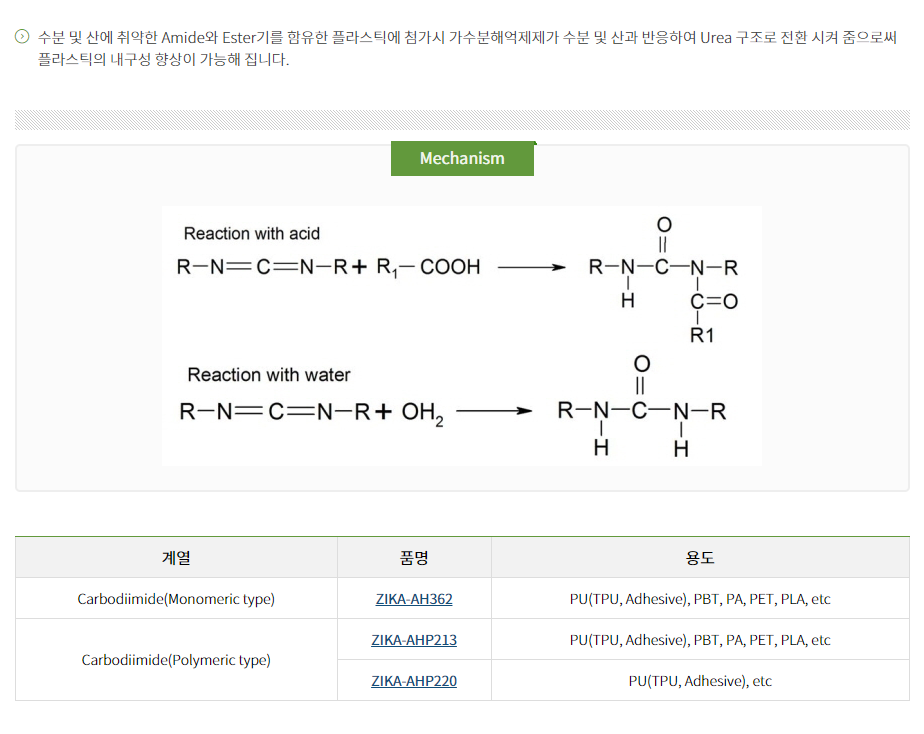Click the hatched divider bar above Mechanism
The height and width of the screenshot is (734, 924).
click(x=462, y=120)
